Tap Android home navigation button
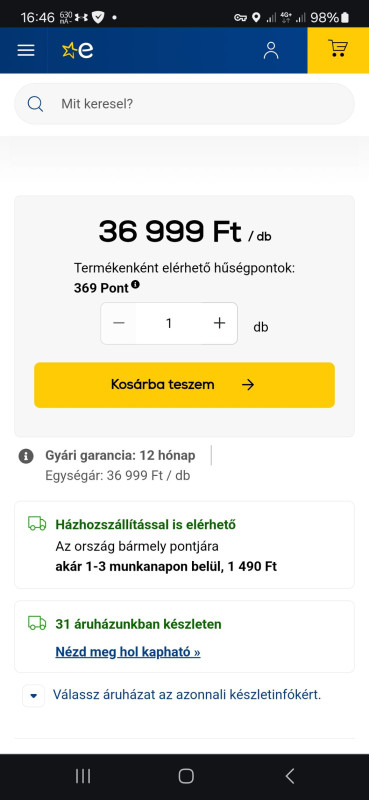369x800 pixels. [x=186, y=776]
